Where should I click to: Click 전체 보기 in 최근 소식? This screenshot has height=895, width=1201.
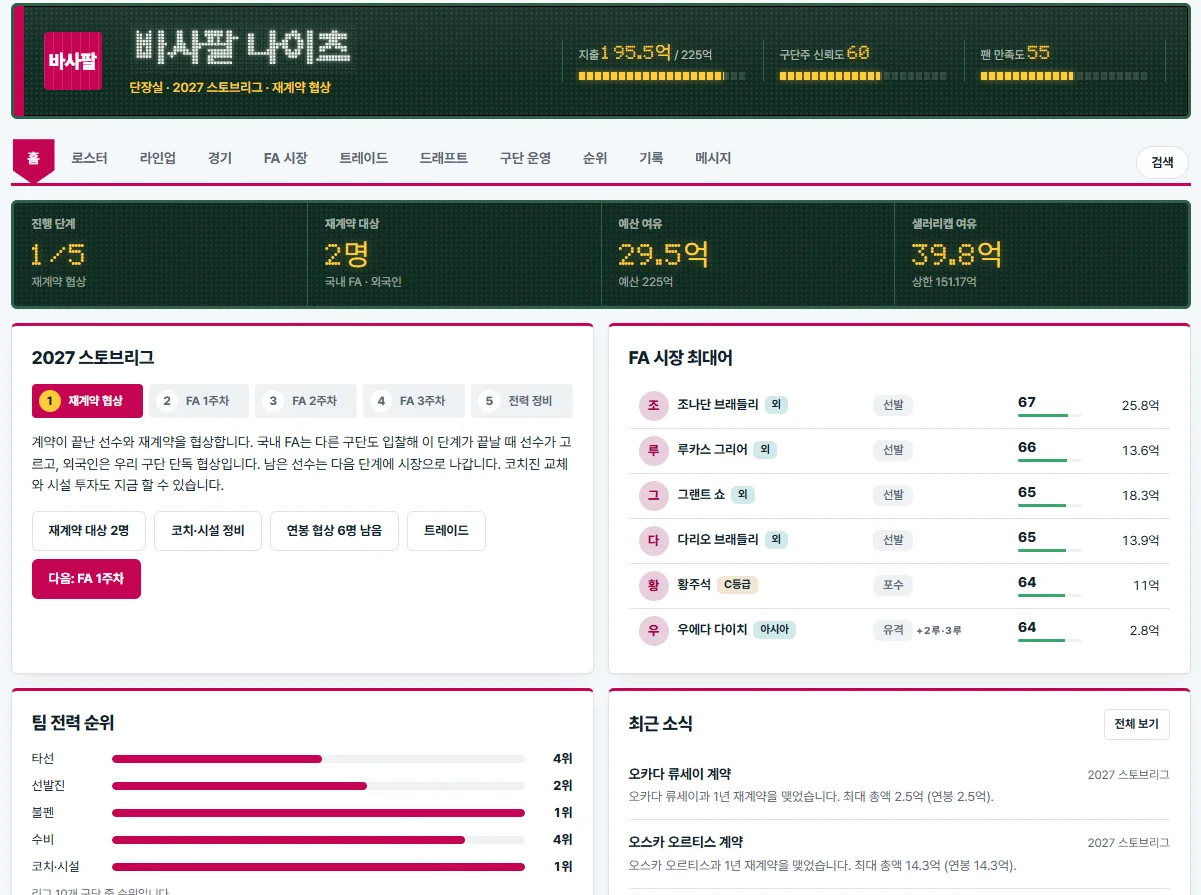1136,724
